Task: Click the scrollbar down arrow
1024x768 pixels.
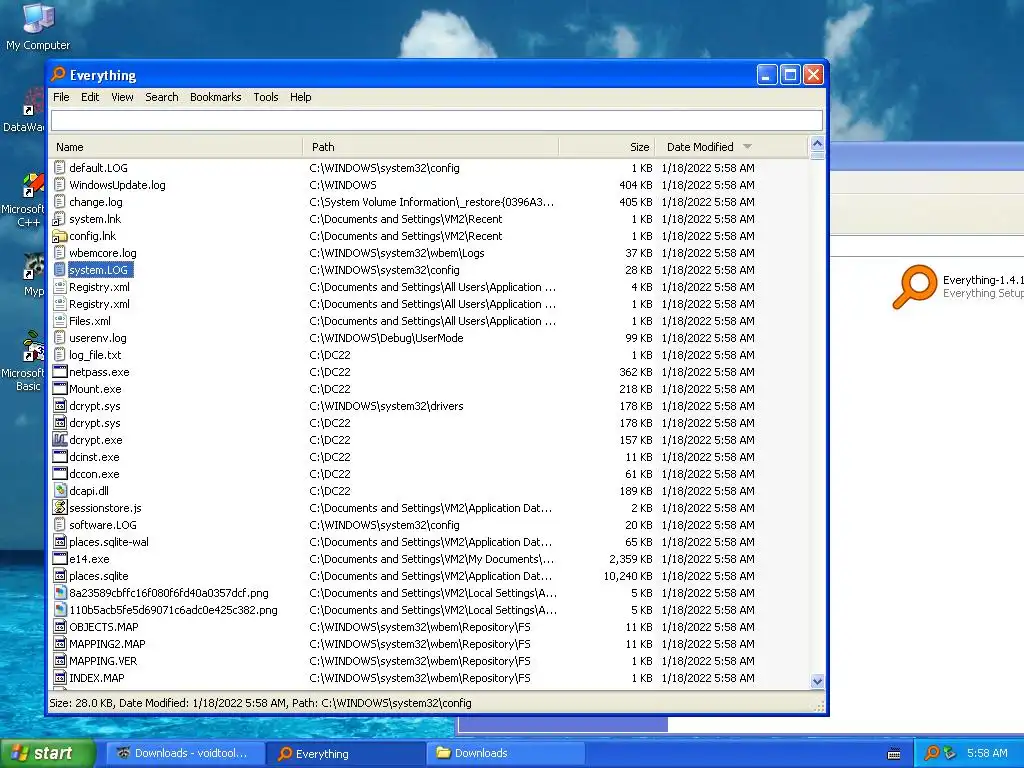Action: [817, 681]
